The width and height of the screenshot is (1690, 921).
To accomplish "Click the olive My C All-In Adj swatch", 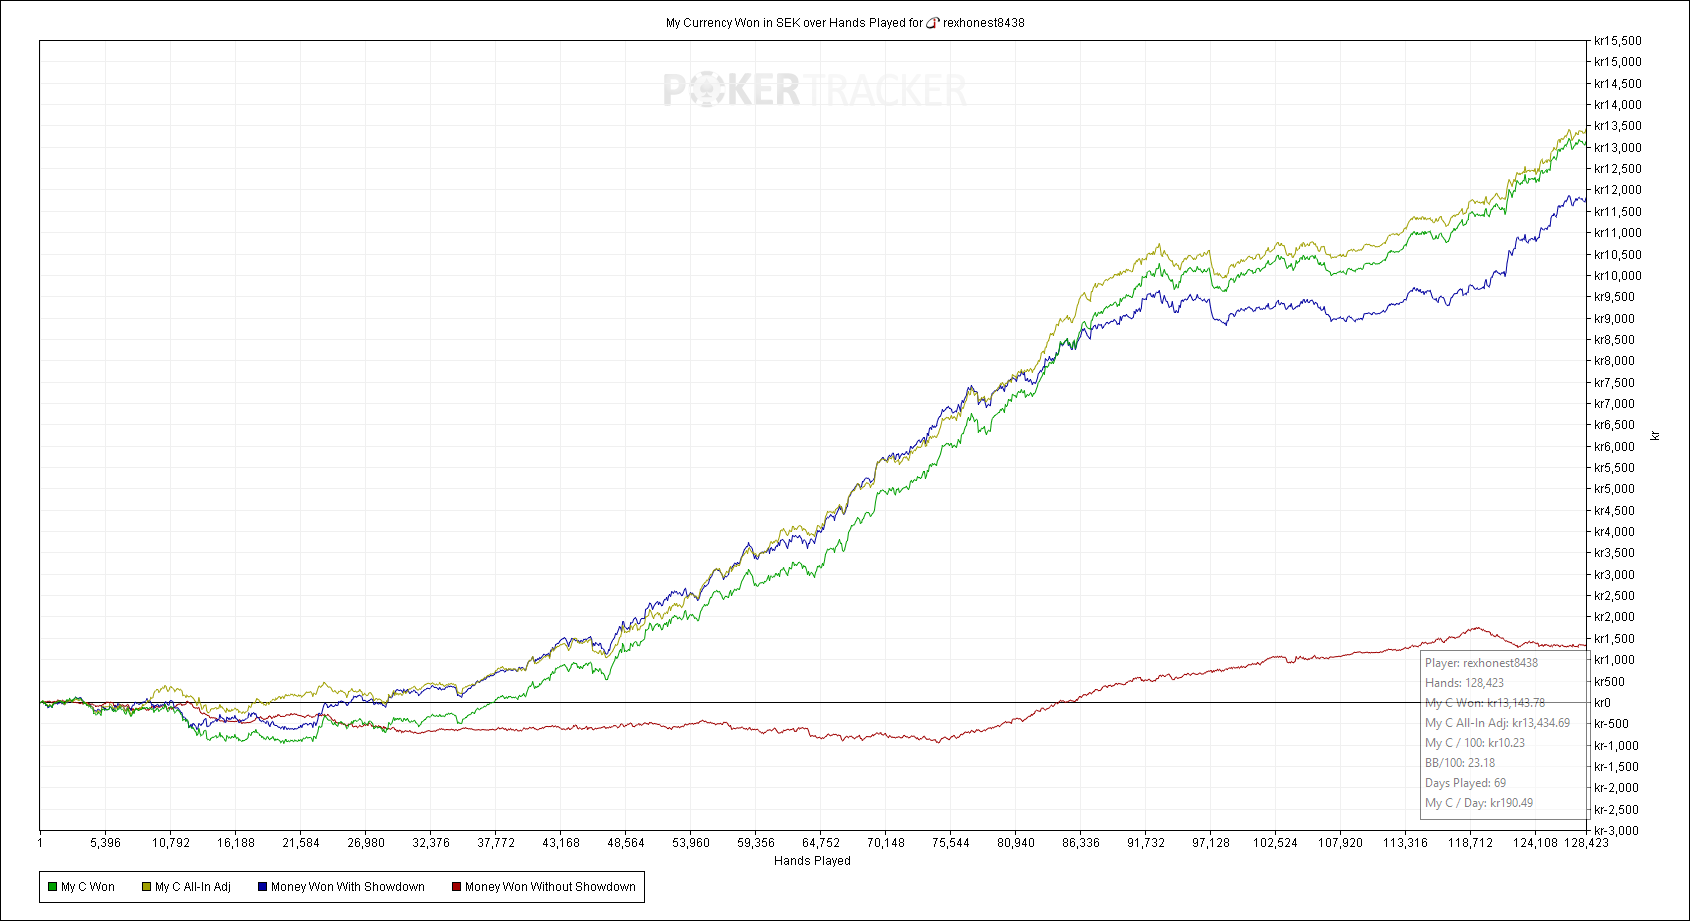I will (x=146, y=887).
